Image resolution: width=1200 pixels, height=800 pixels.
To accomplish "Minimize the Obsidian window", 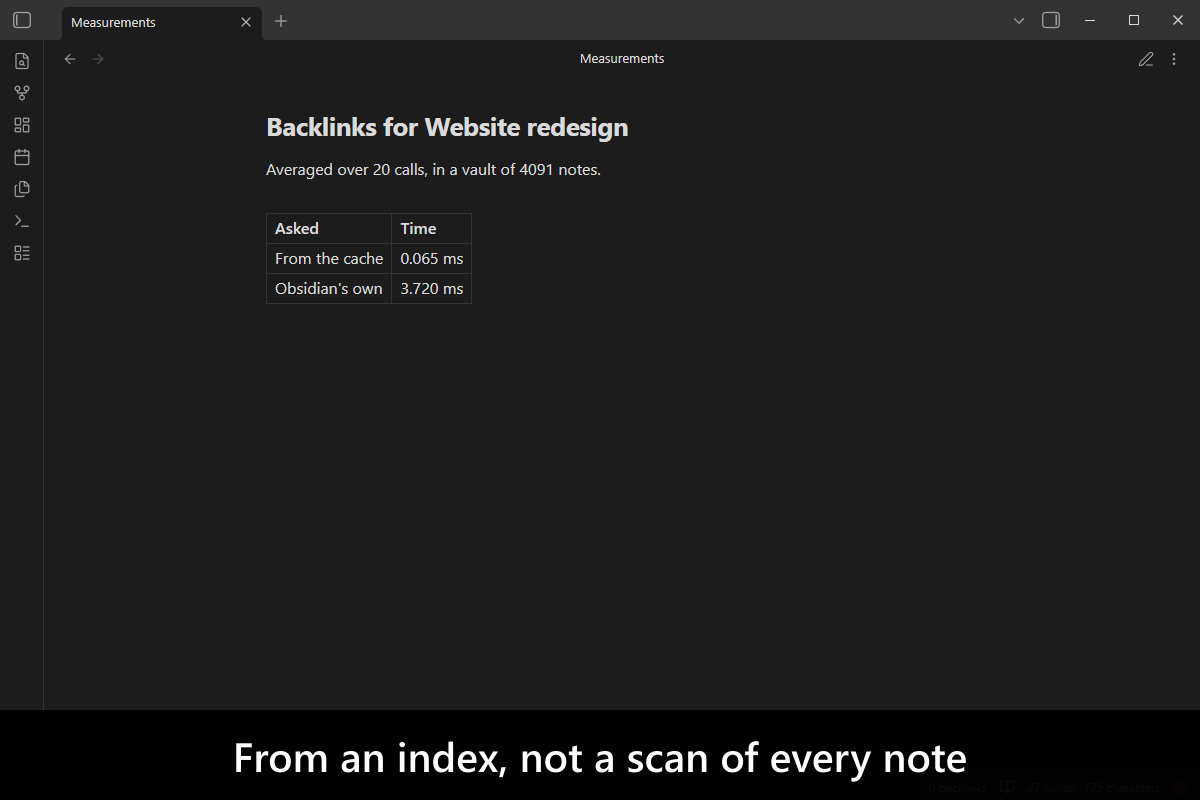I will tap(1090, 20).
